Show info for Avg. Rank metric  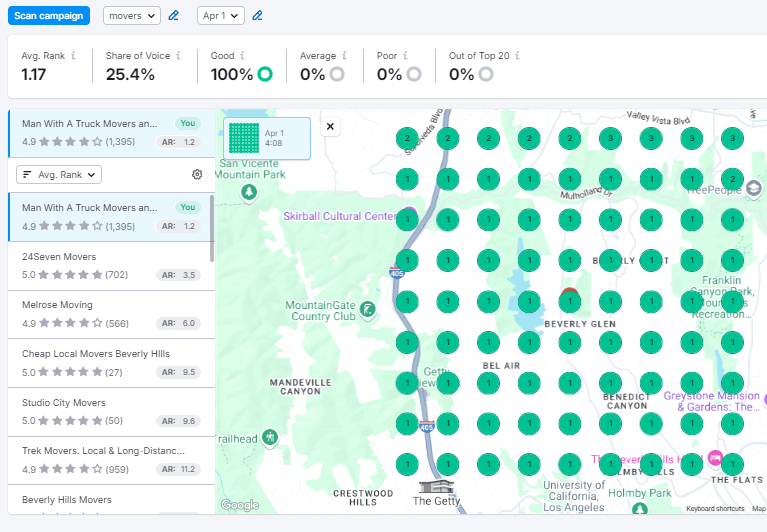[x=73, y=55]
